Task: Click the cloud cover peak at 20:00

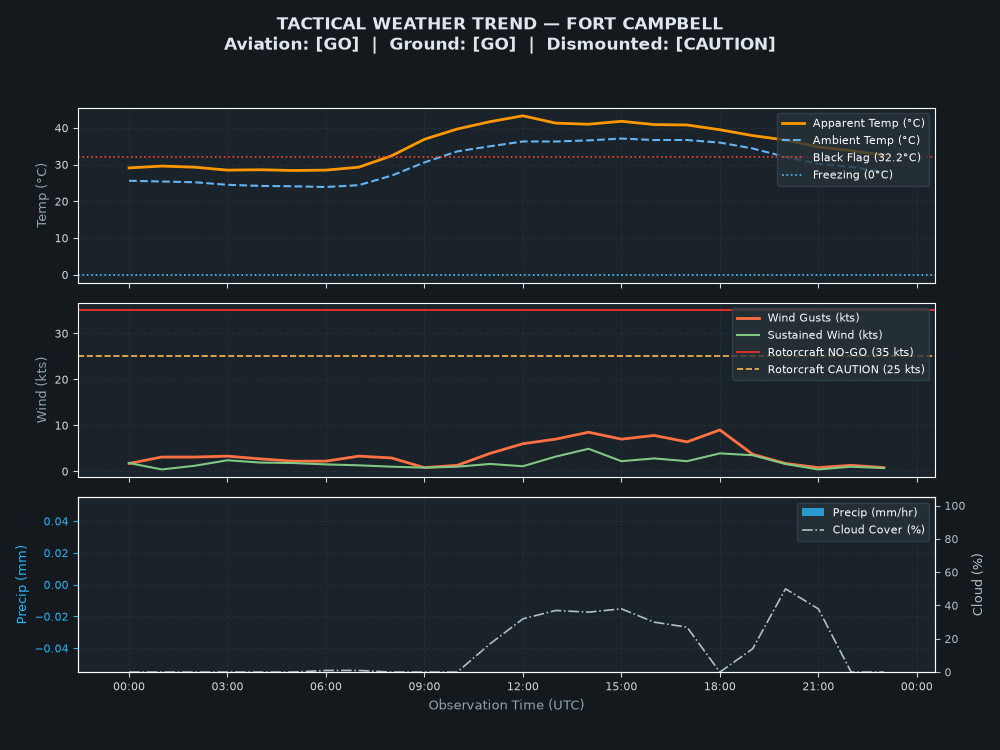Action: point(786,589)
